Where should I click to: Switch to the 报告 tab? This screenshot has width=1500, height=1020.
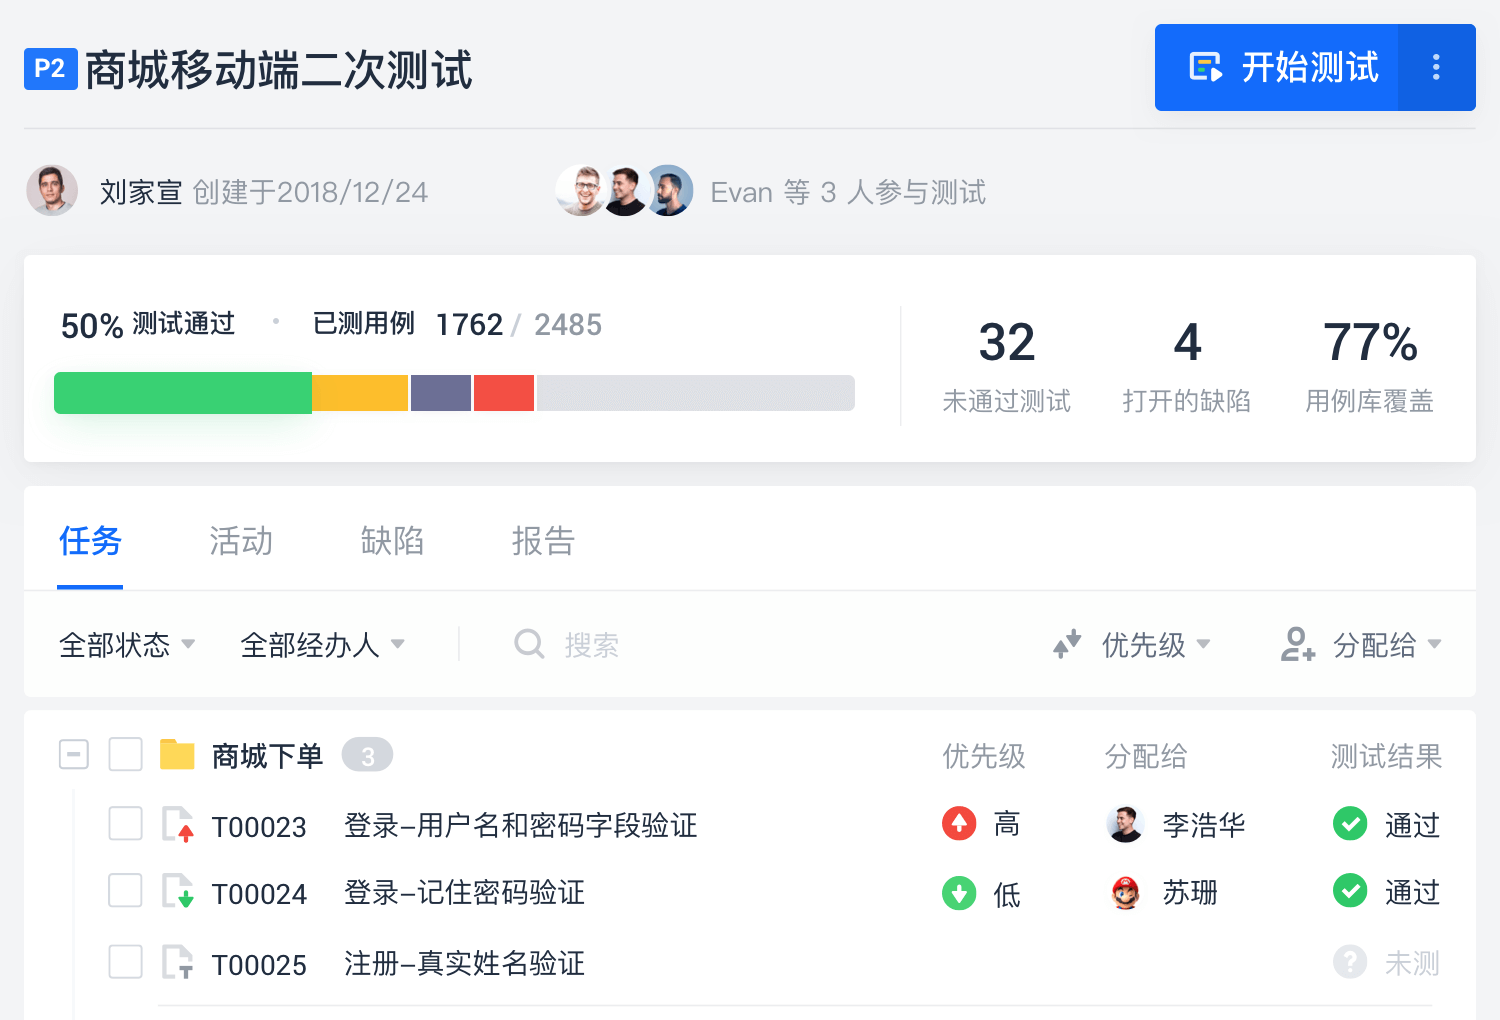[x=543, y=541]
